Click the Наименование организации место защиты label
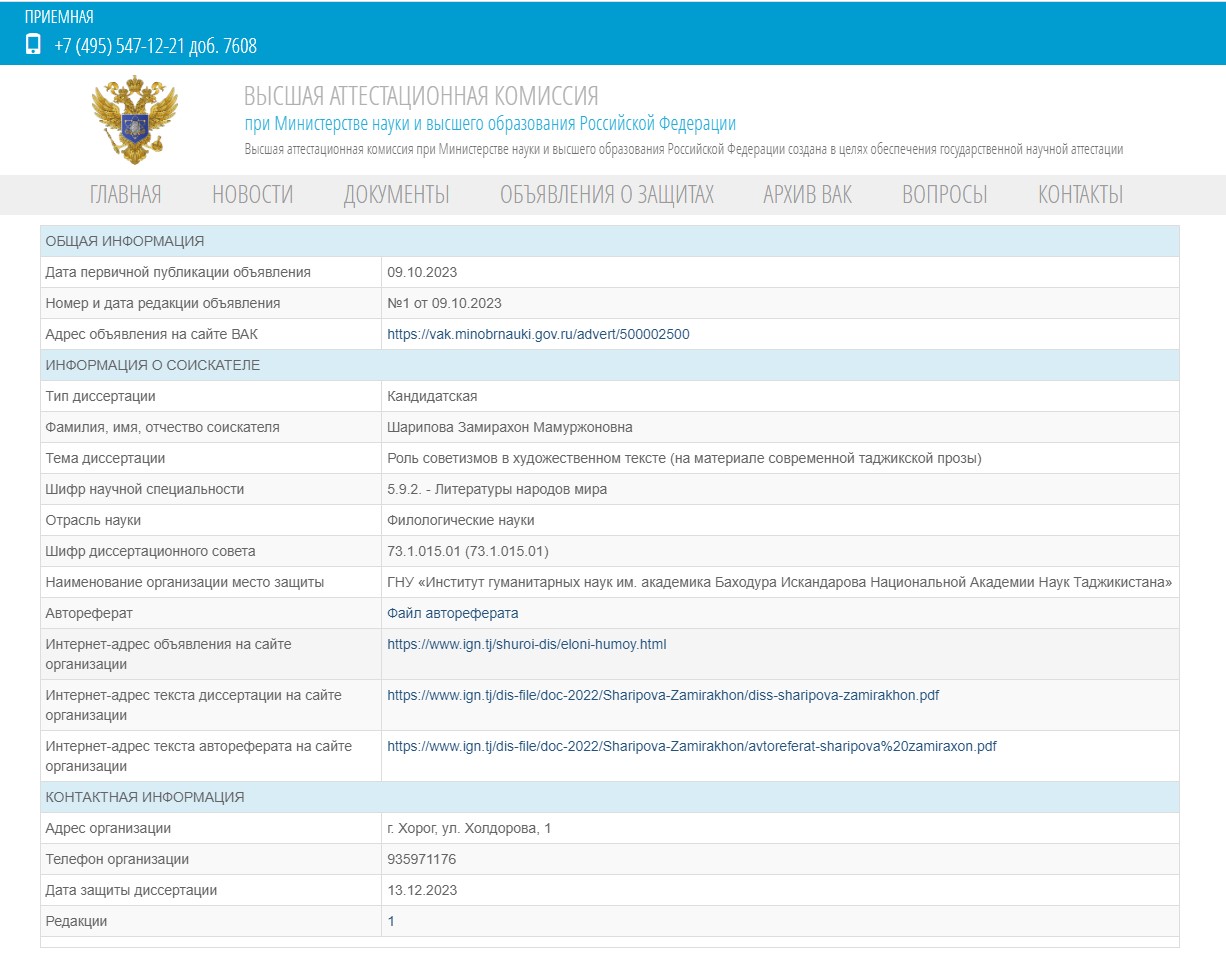The width and height of the screenshot is (1226, 959). click(x=185, y=582)
